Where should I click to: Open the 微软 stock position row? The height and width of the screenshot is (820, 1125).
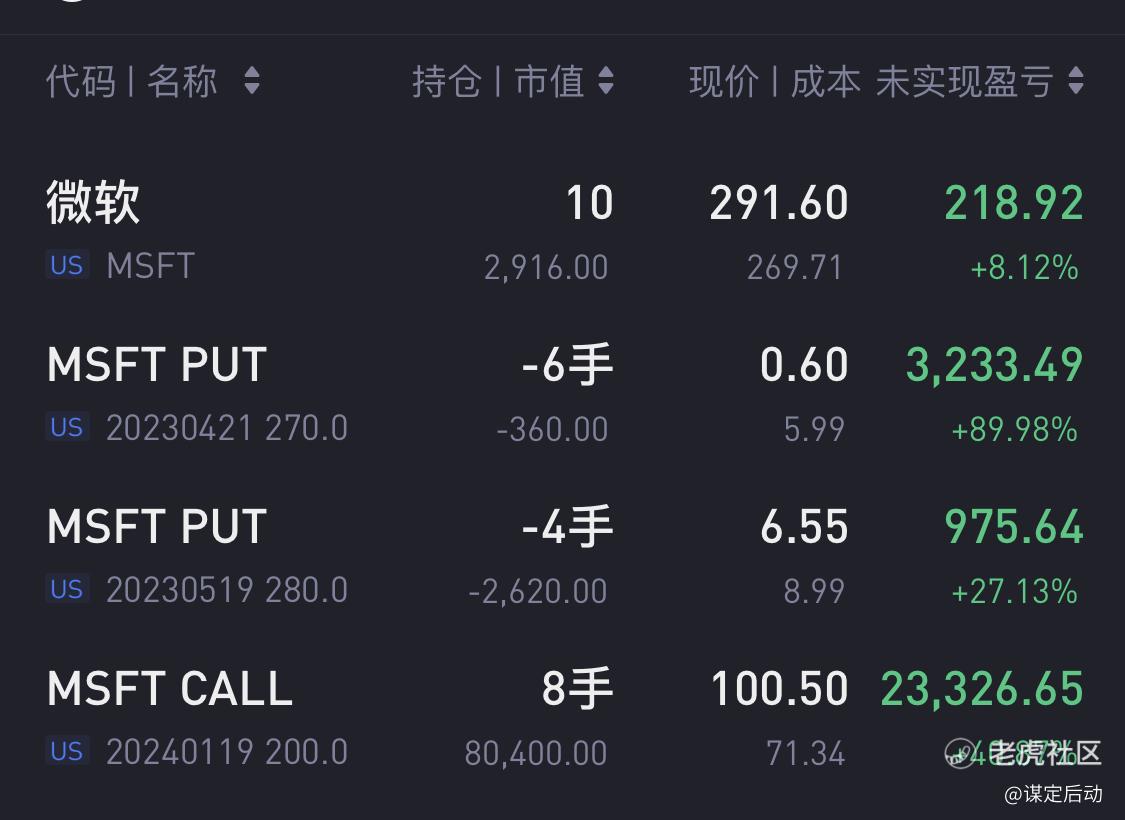562,233
